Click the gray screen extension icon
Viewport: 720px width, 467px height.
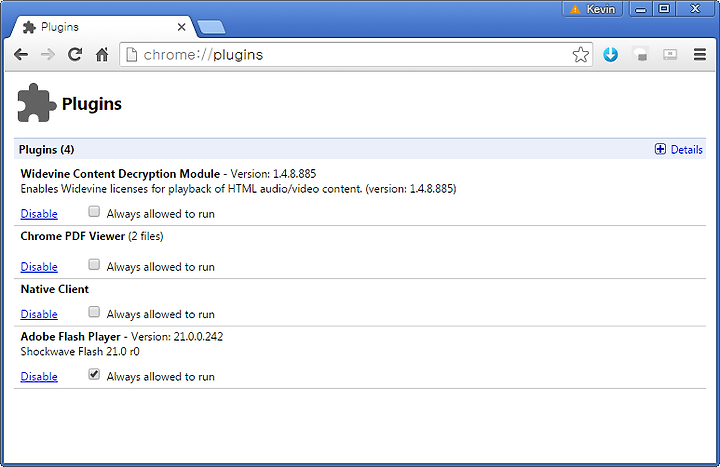tap(670, 55)
